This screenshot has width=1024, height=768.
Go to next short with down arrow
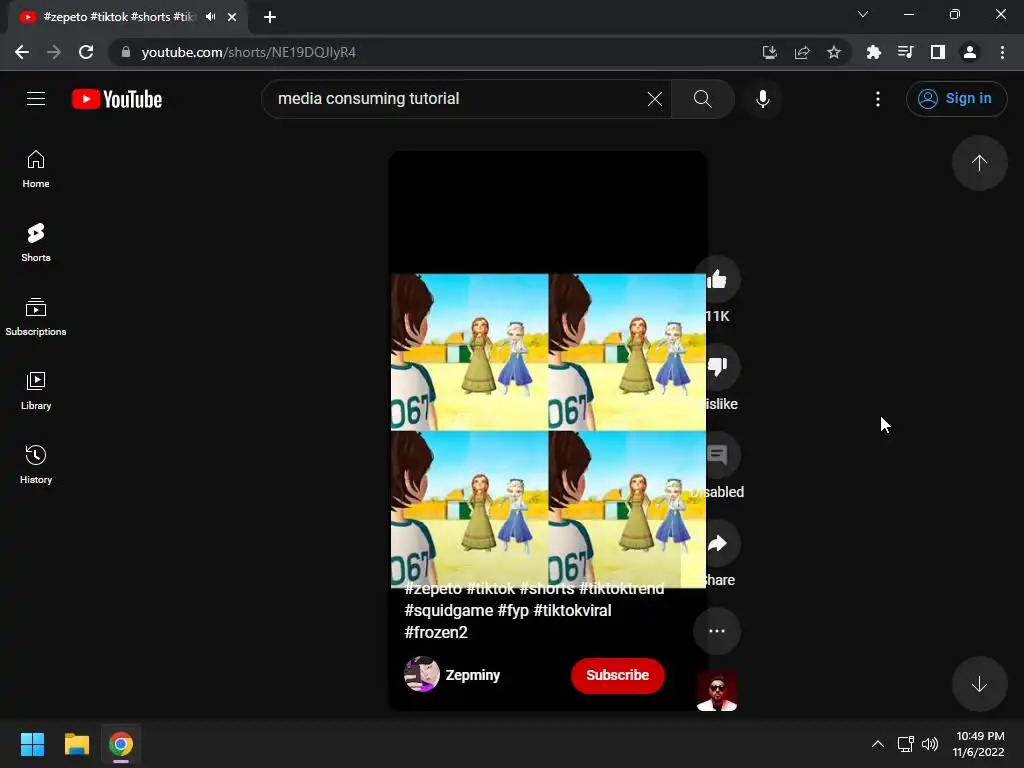(979, 684)
